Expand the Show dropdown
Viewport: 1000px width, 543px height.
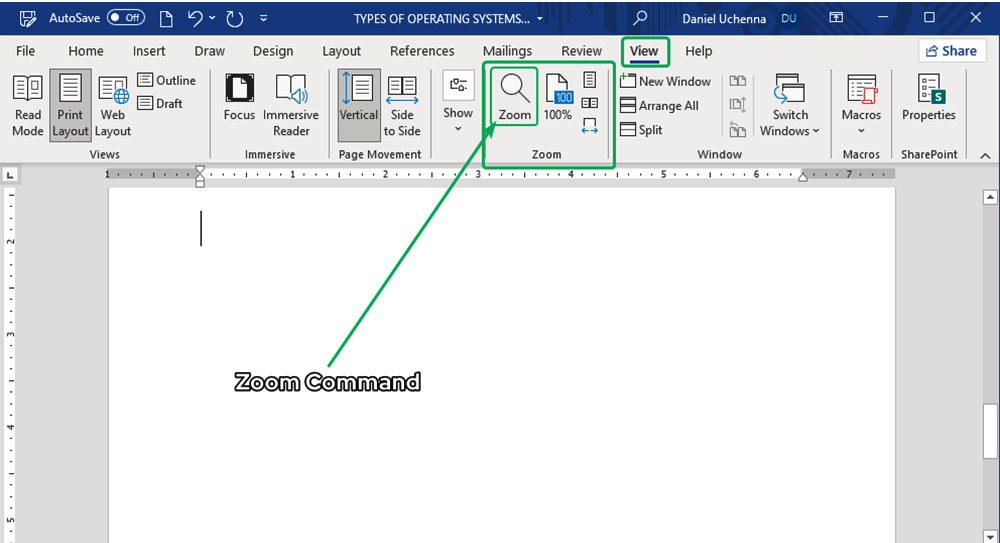(x=458, y=105)
